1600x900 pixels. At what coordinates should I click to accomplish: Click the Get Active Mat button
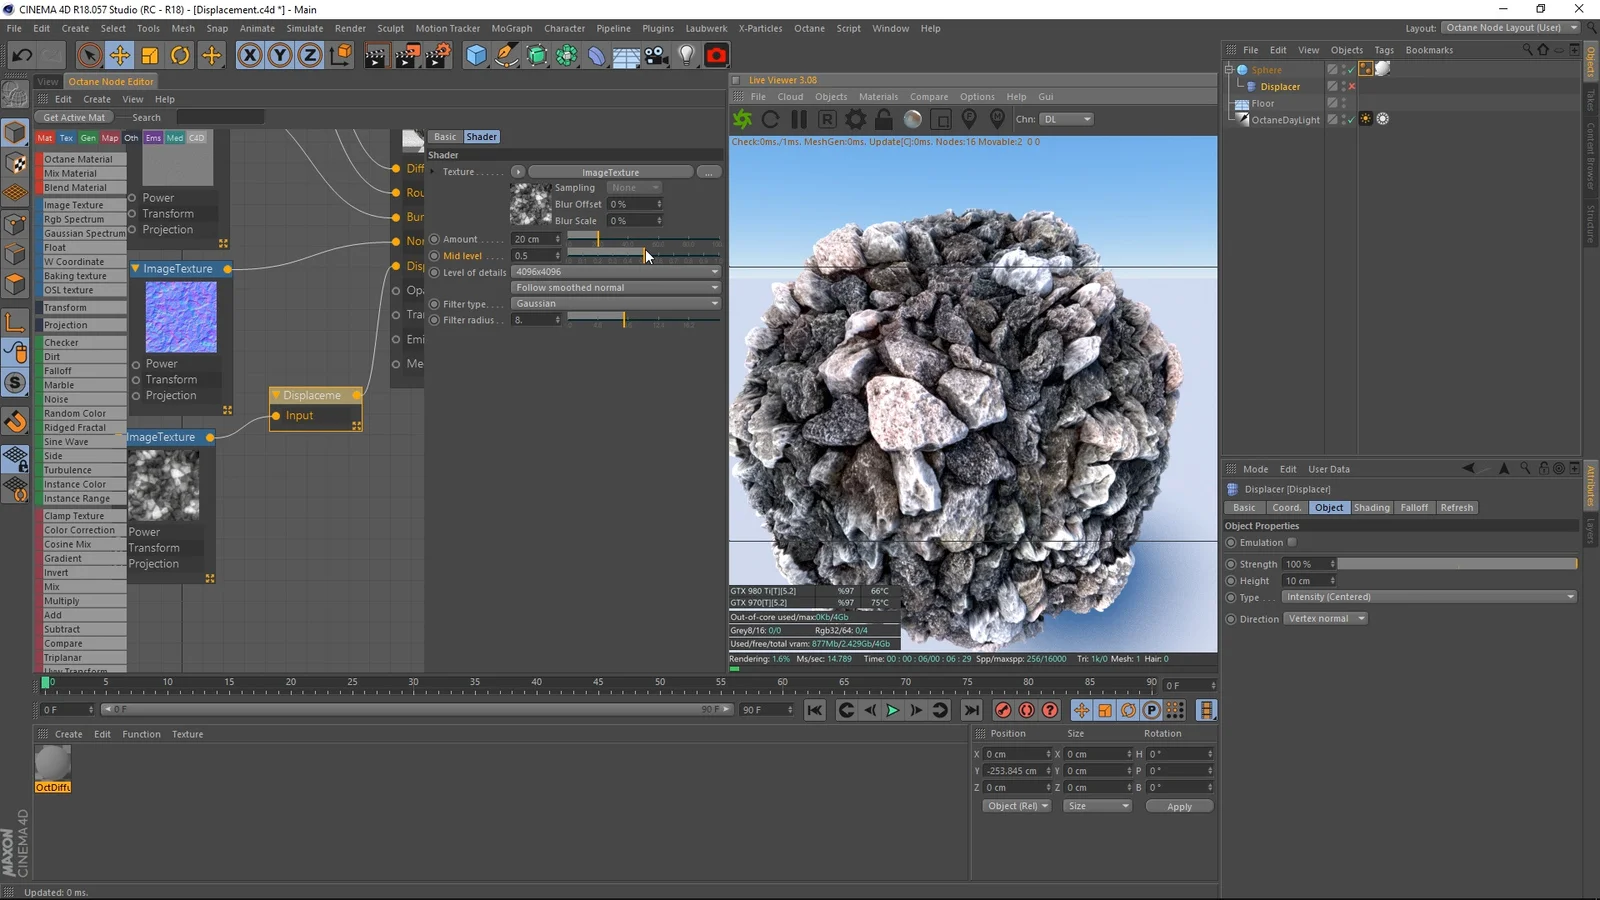(72, 117)
